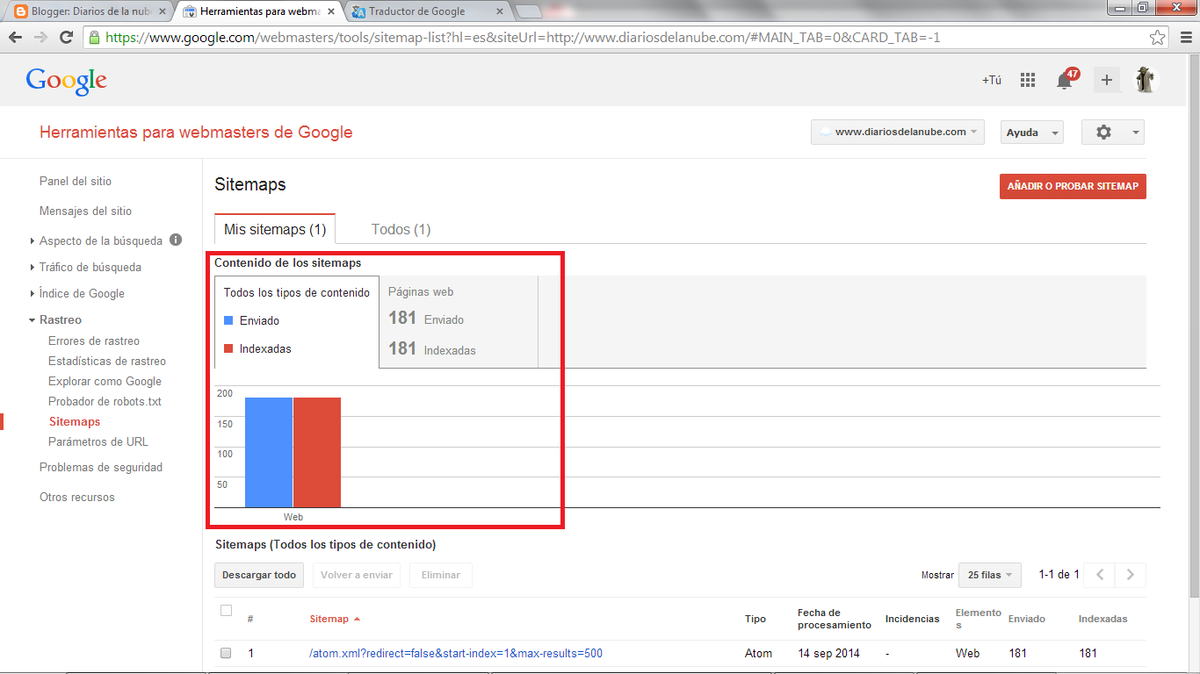Viewport: 1200px width, 674px height.
Task: Open the Google apps grid icon
Action: [x=1027, y=81]
